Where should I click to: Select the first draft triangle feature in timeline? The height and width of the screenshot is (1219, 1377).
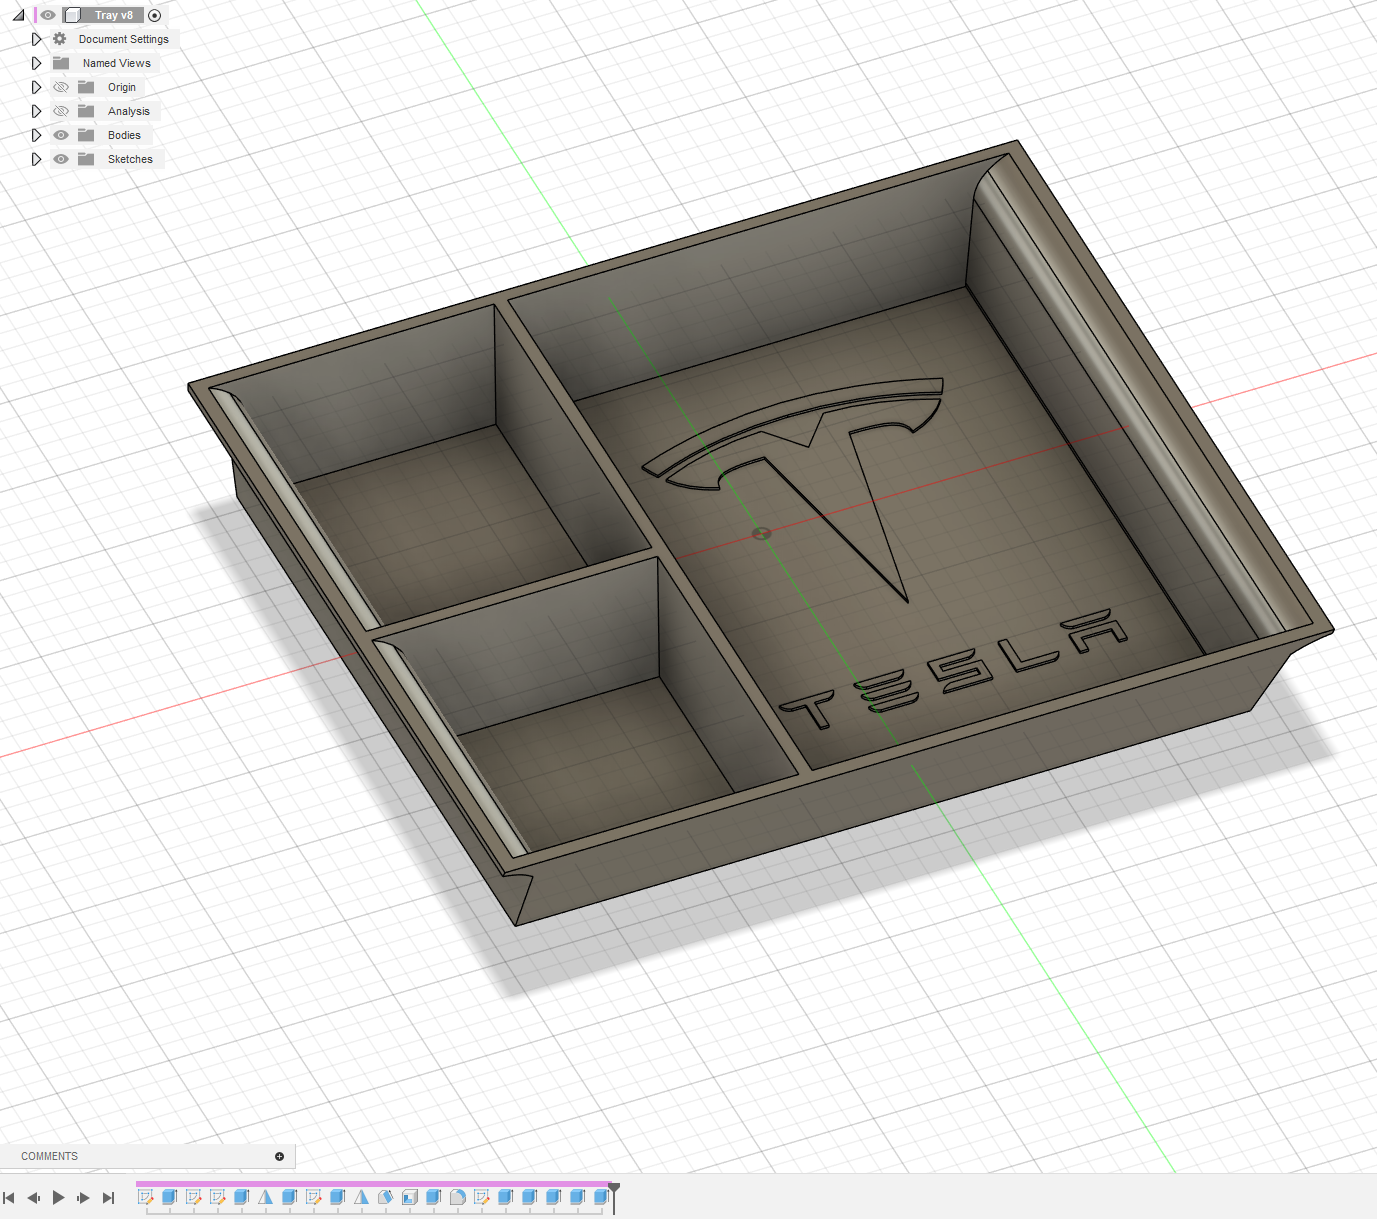point(266,1197)
